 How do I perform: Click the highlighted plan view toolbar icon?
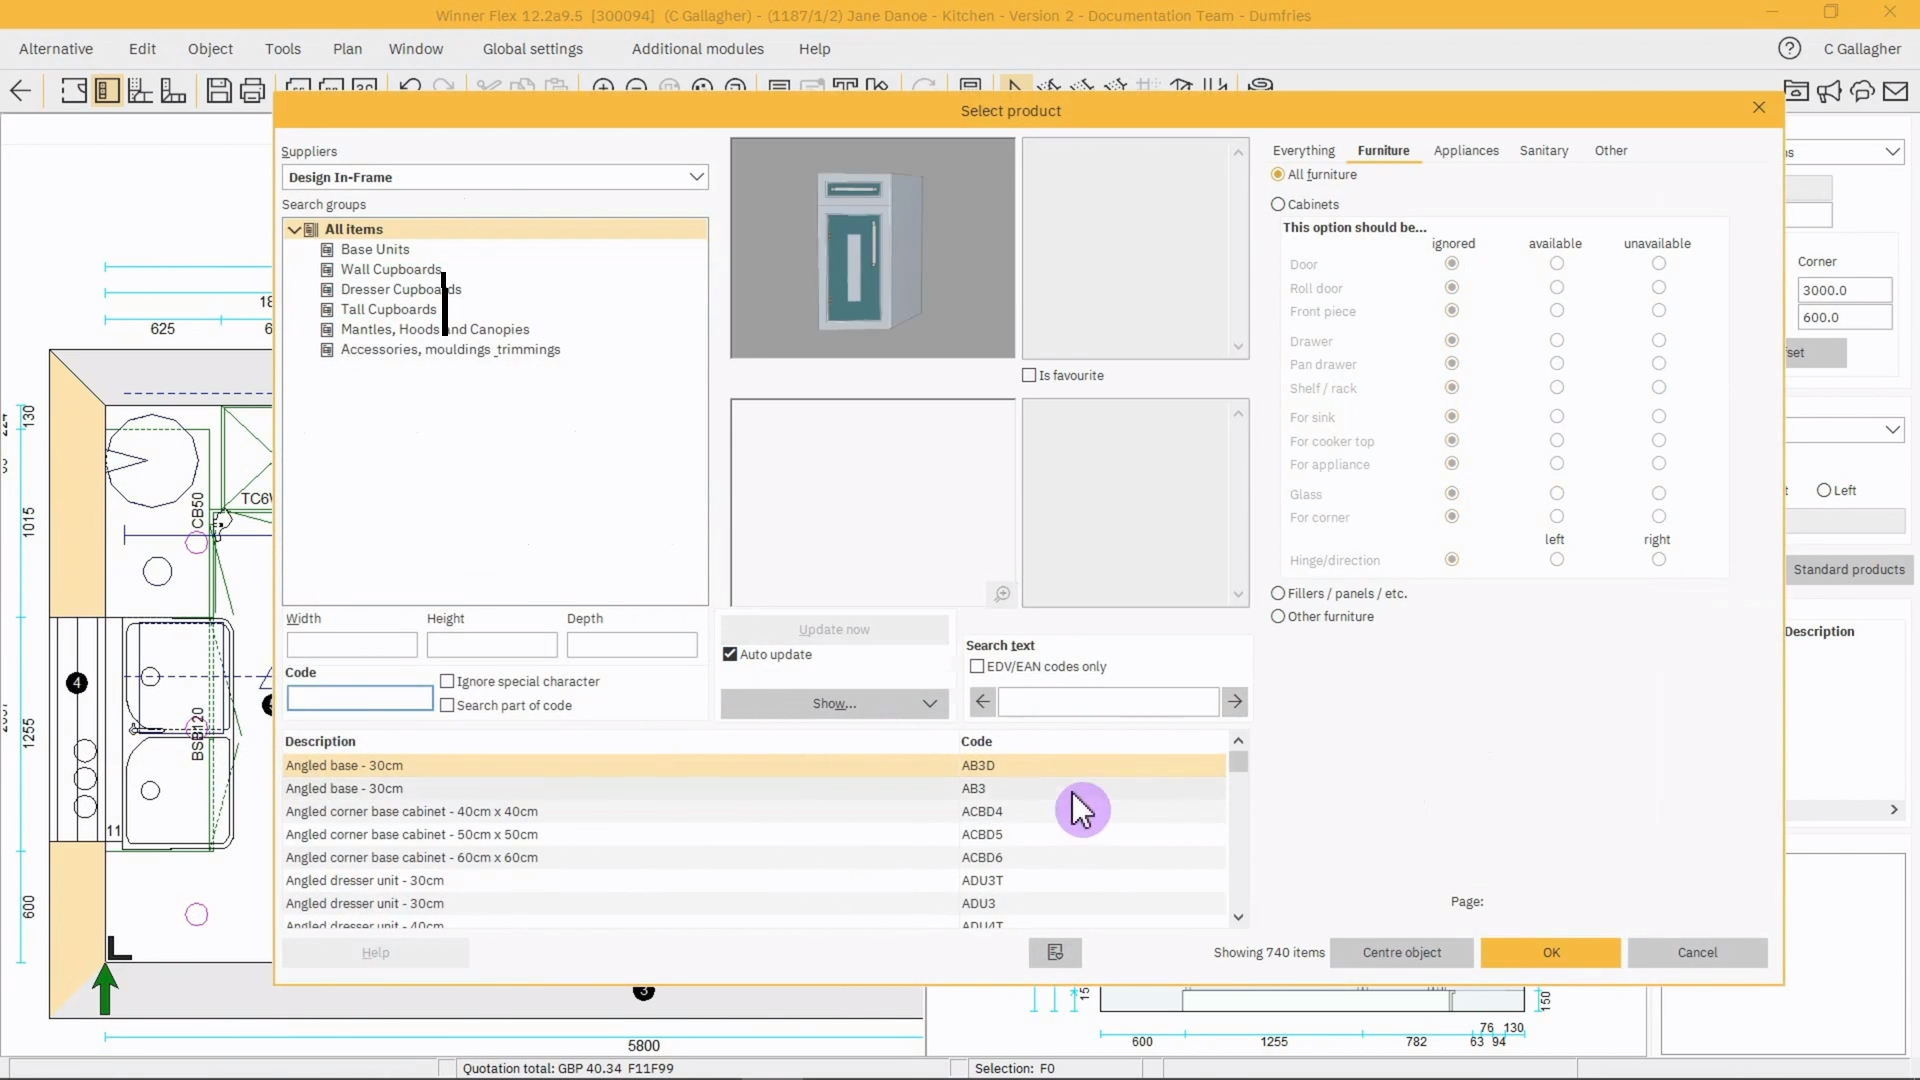pyautogui.click(x=107, y=91)
